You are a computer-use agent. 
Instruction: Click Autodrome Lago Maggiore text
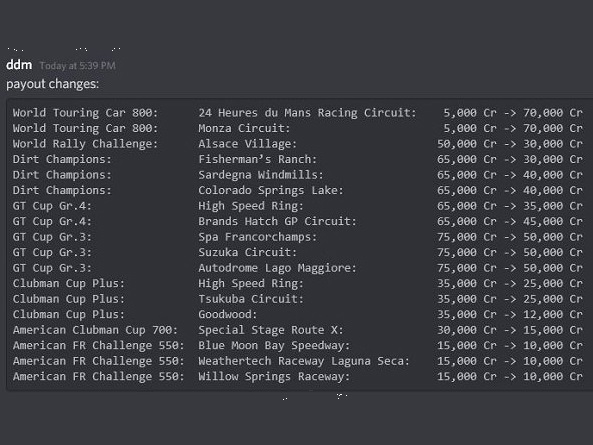pos(277,268)
